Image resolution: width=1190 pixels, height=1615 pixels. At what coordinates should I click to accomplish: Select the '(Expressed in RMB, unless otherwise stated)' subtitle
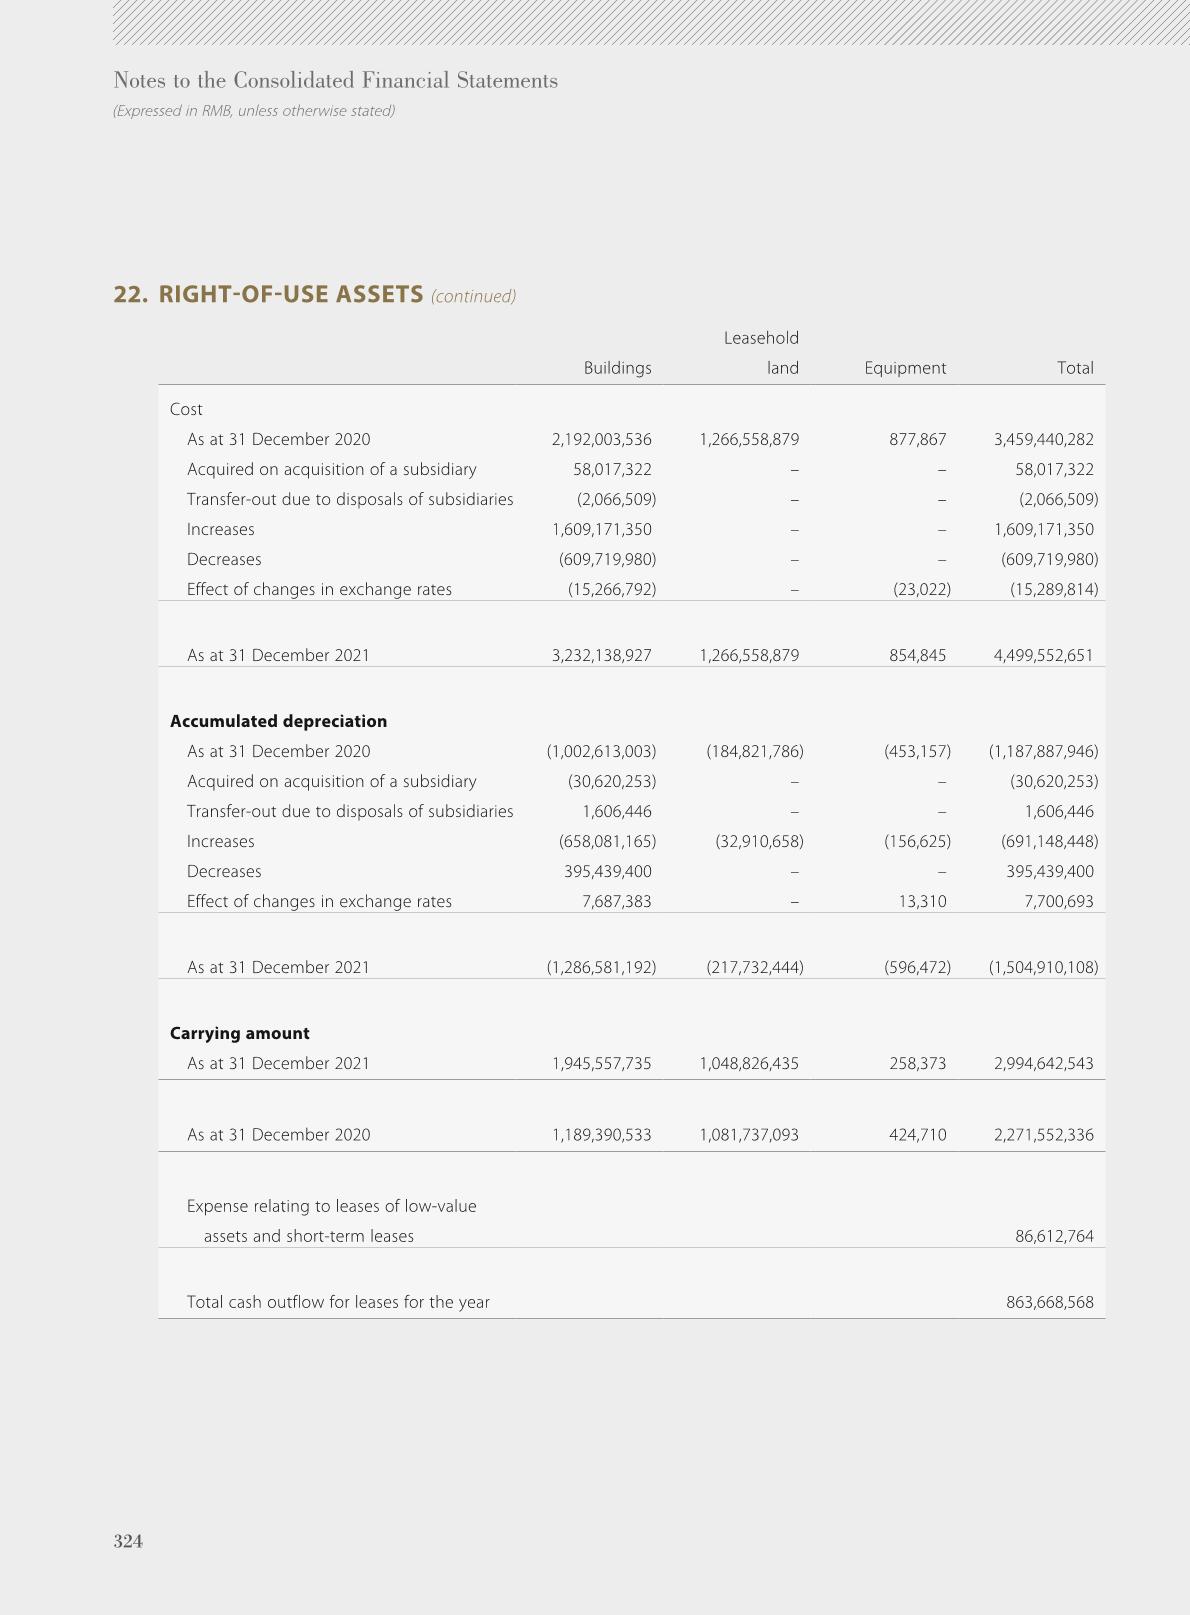(x=254, y=111)
